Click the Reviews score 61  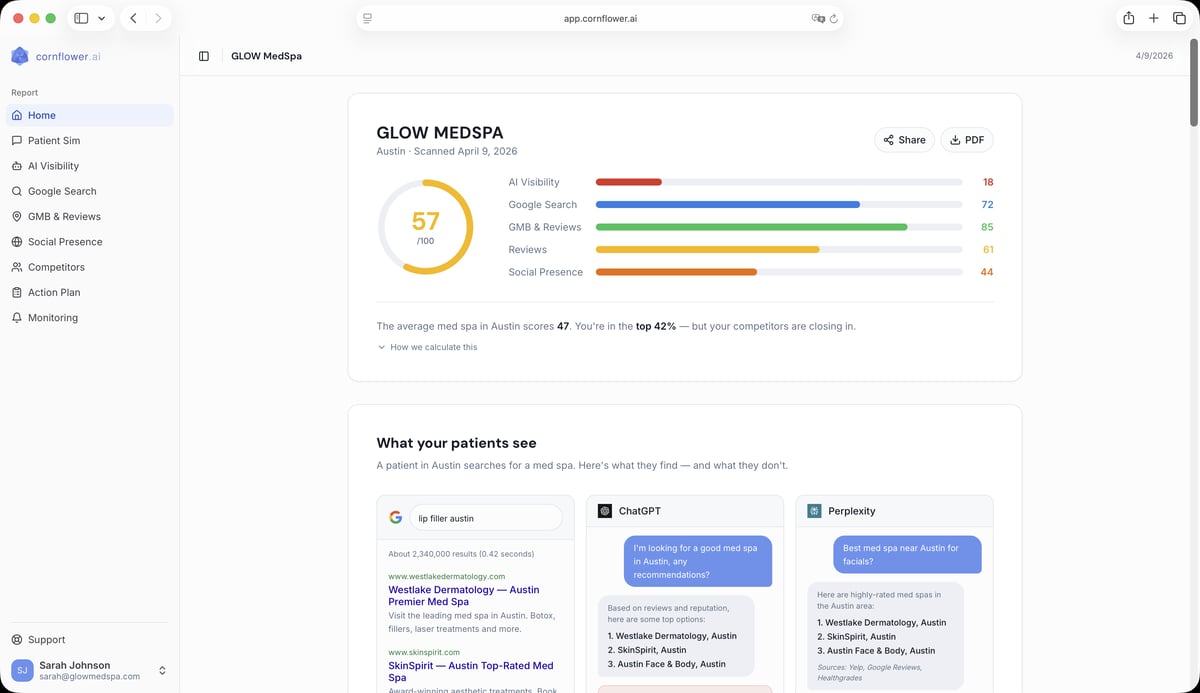coord(987,249)
